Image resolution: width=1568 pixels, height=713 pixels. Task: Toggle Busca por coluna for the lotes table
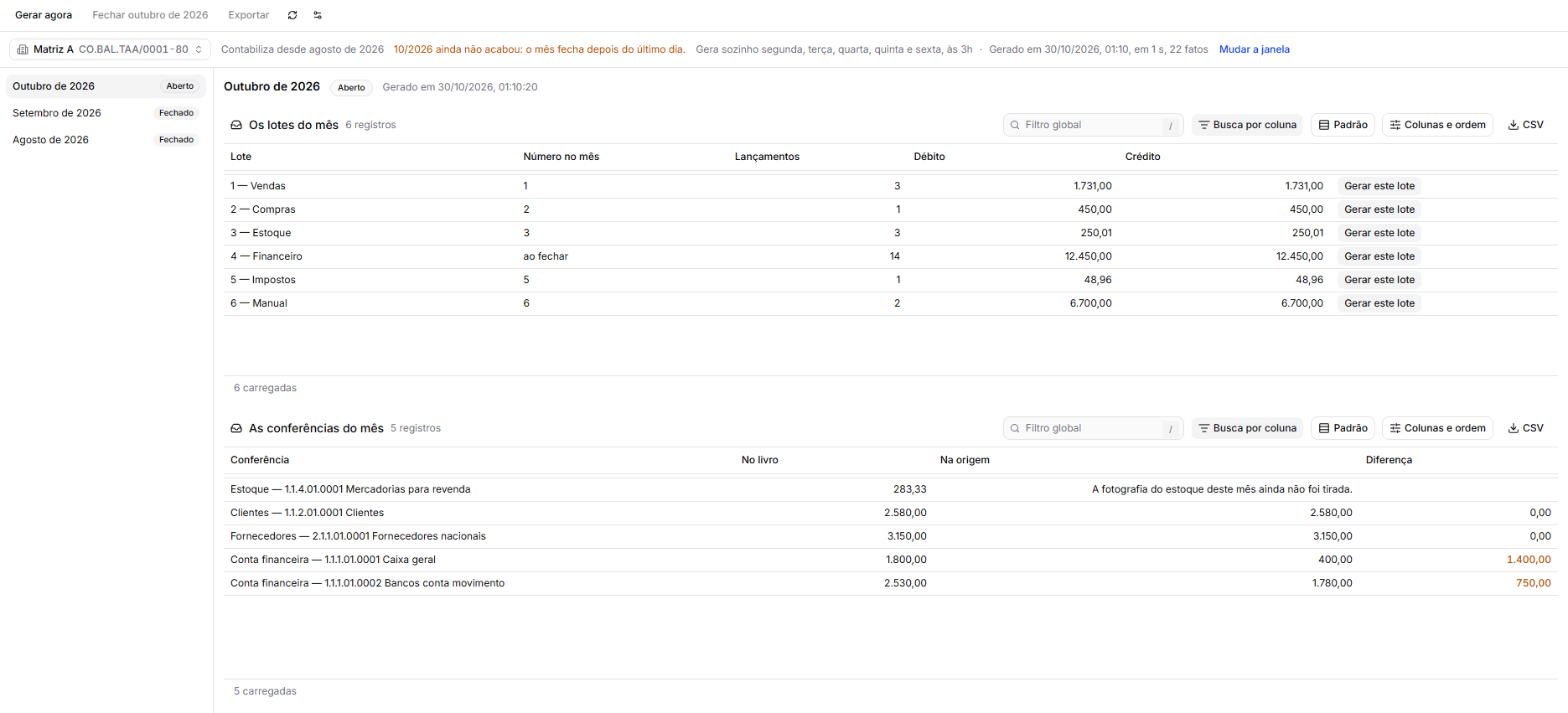(1247, 125)
